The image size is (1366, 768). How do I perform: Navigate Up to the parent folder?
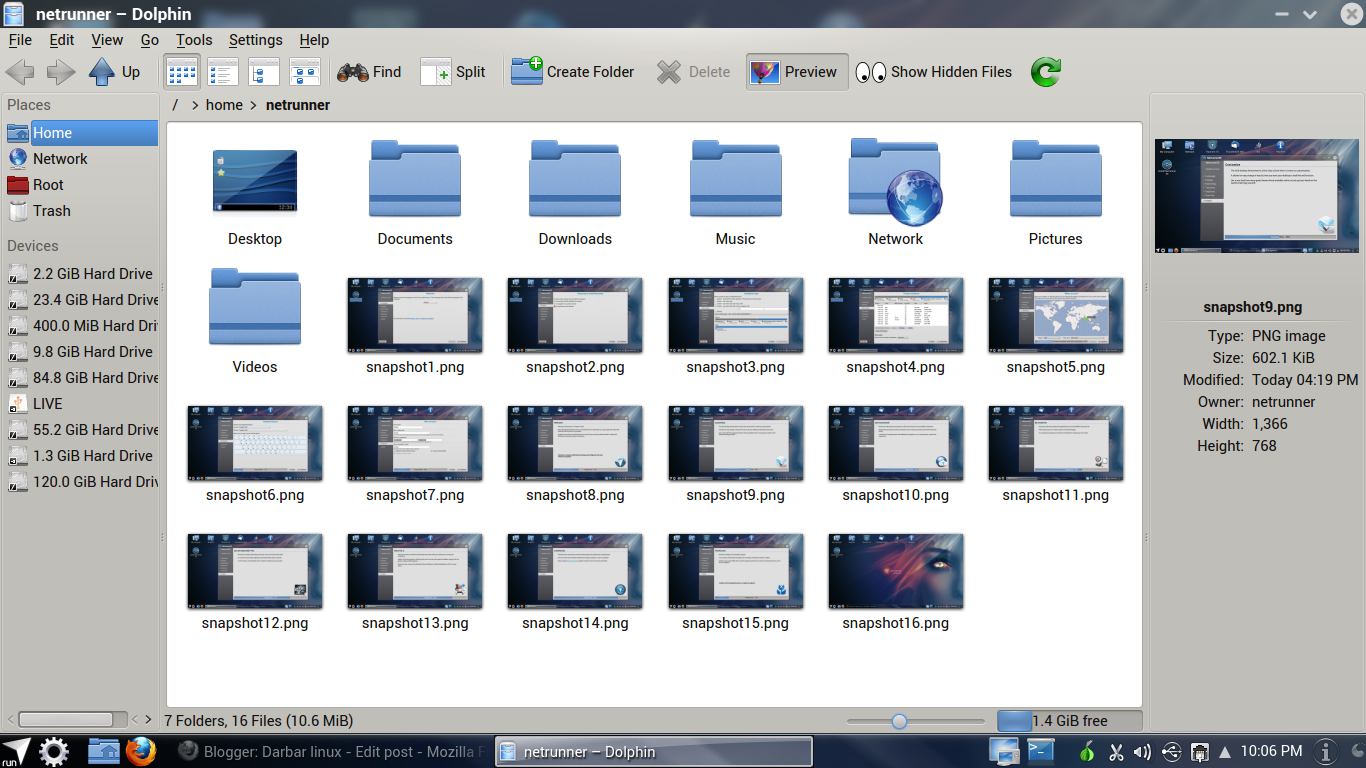[117, 71]
